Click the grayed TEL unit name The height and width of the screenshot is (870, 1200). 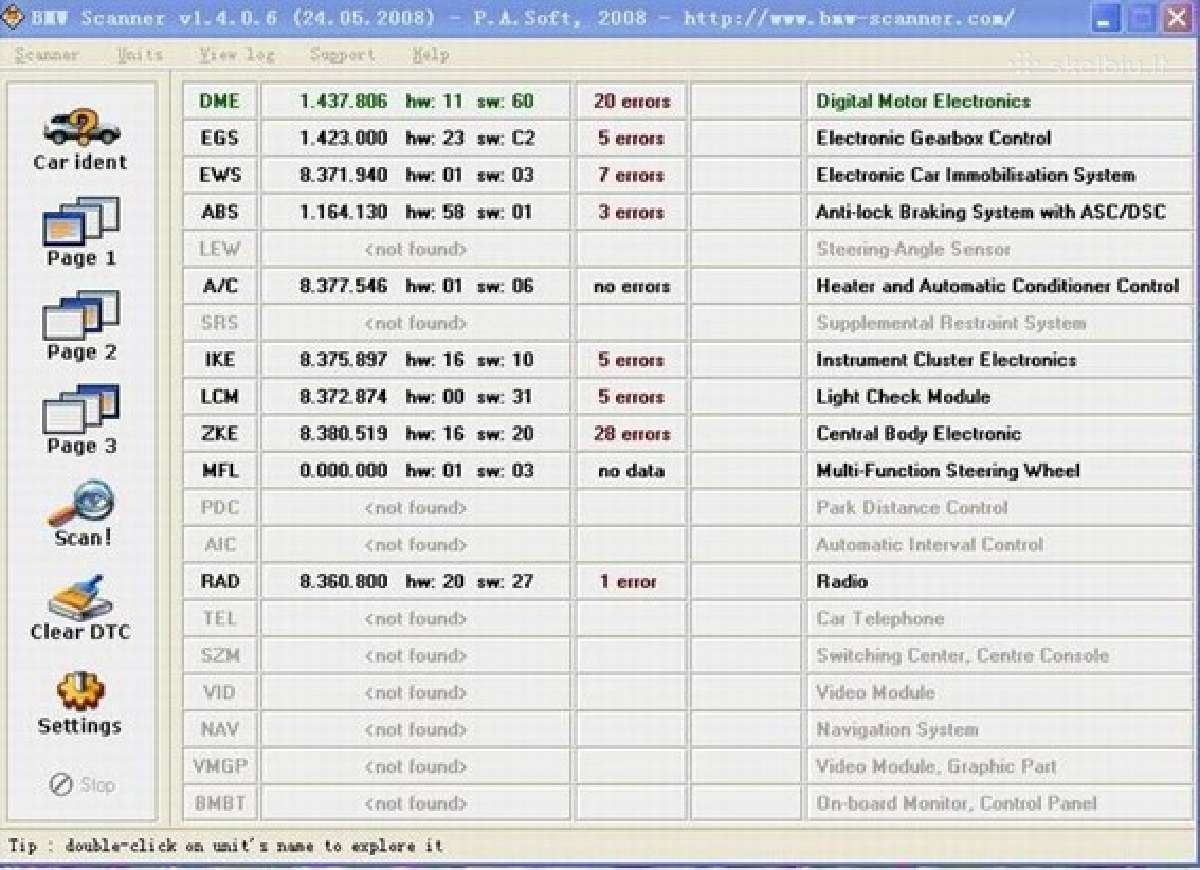(220, 619)
